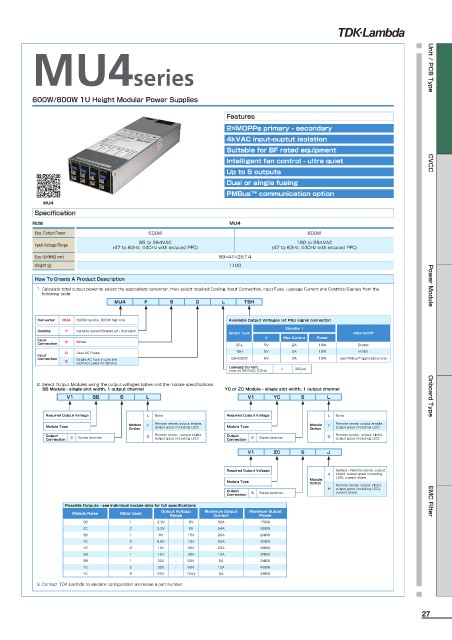Click the 'Module Name' column header

pos(85,513)
